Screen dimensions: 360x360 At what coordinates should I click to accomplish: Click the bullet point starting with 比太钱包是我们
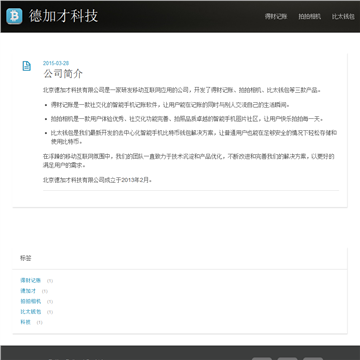[194, 137]
